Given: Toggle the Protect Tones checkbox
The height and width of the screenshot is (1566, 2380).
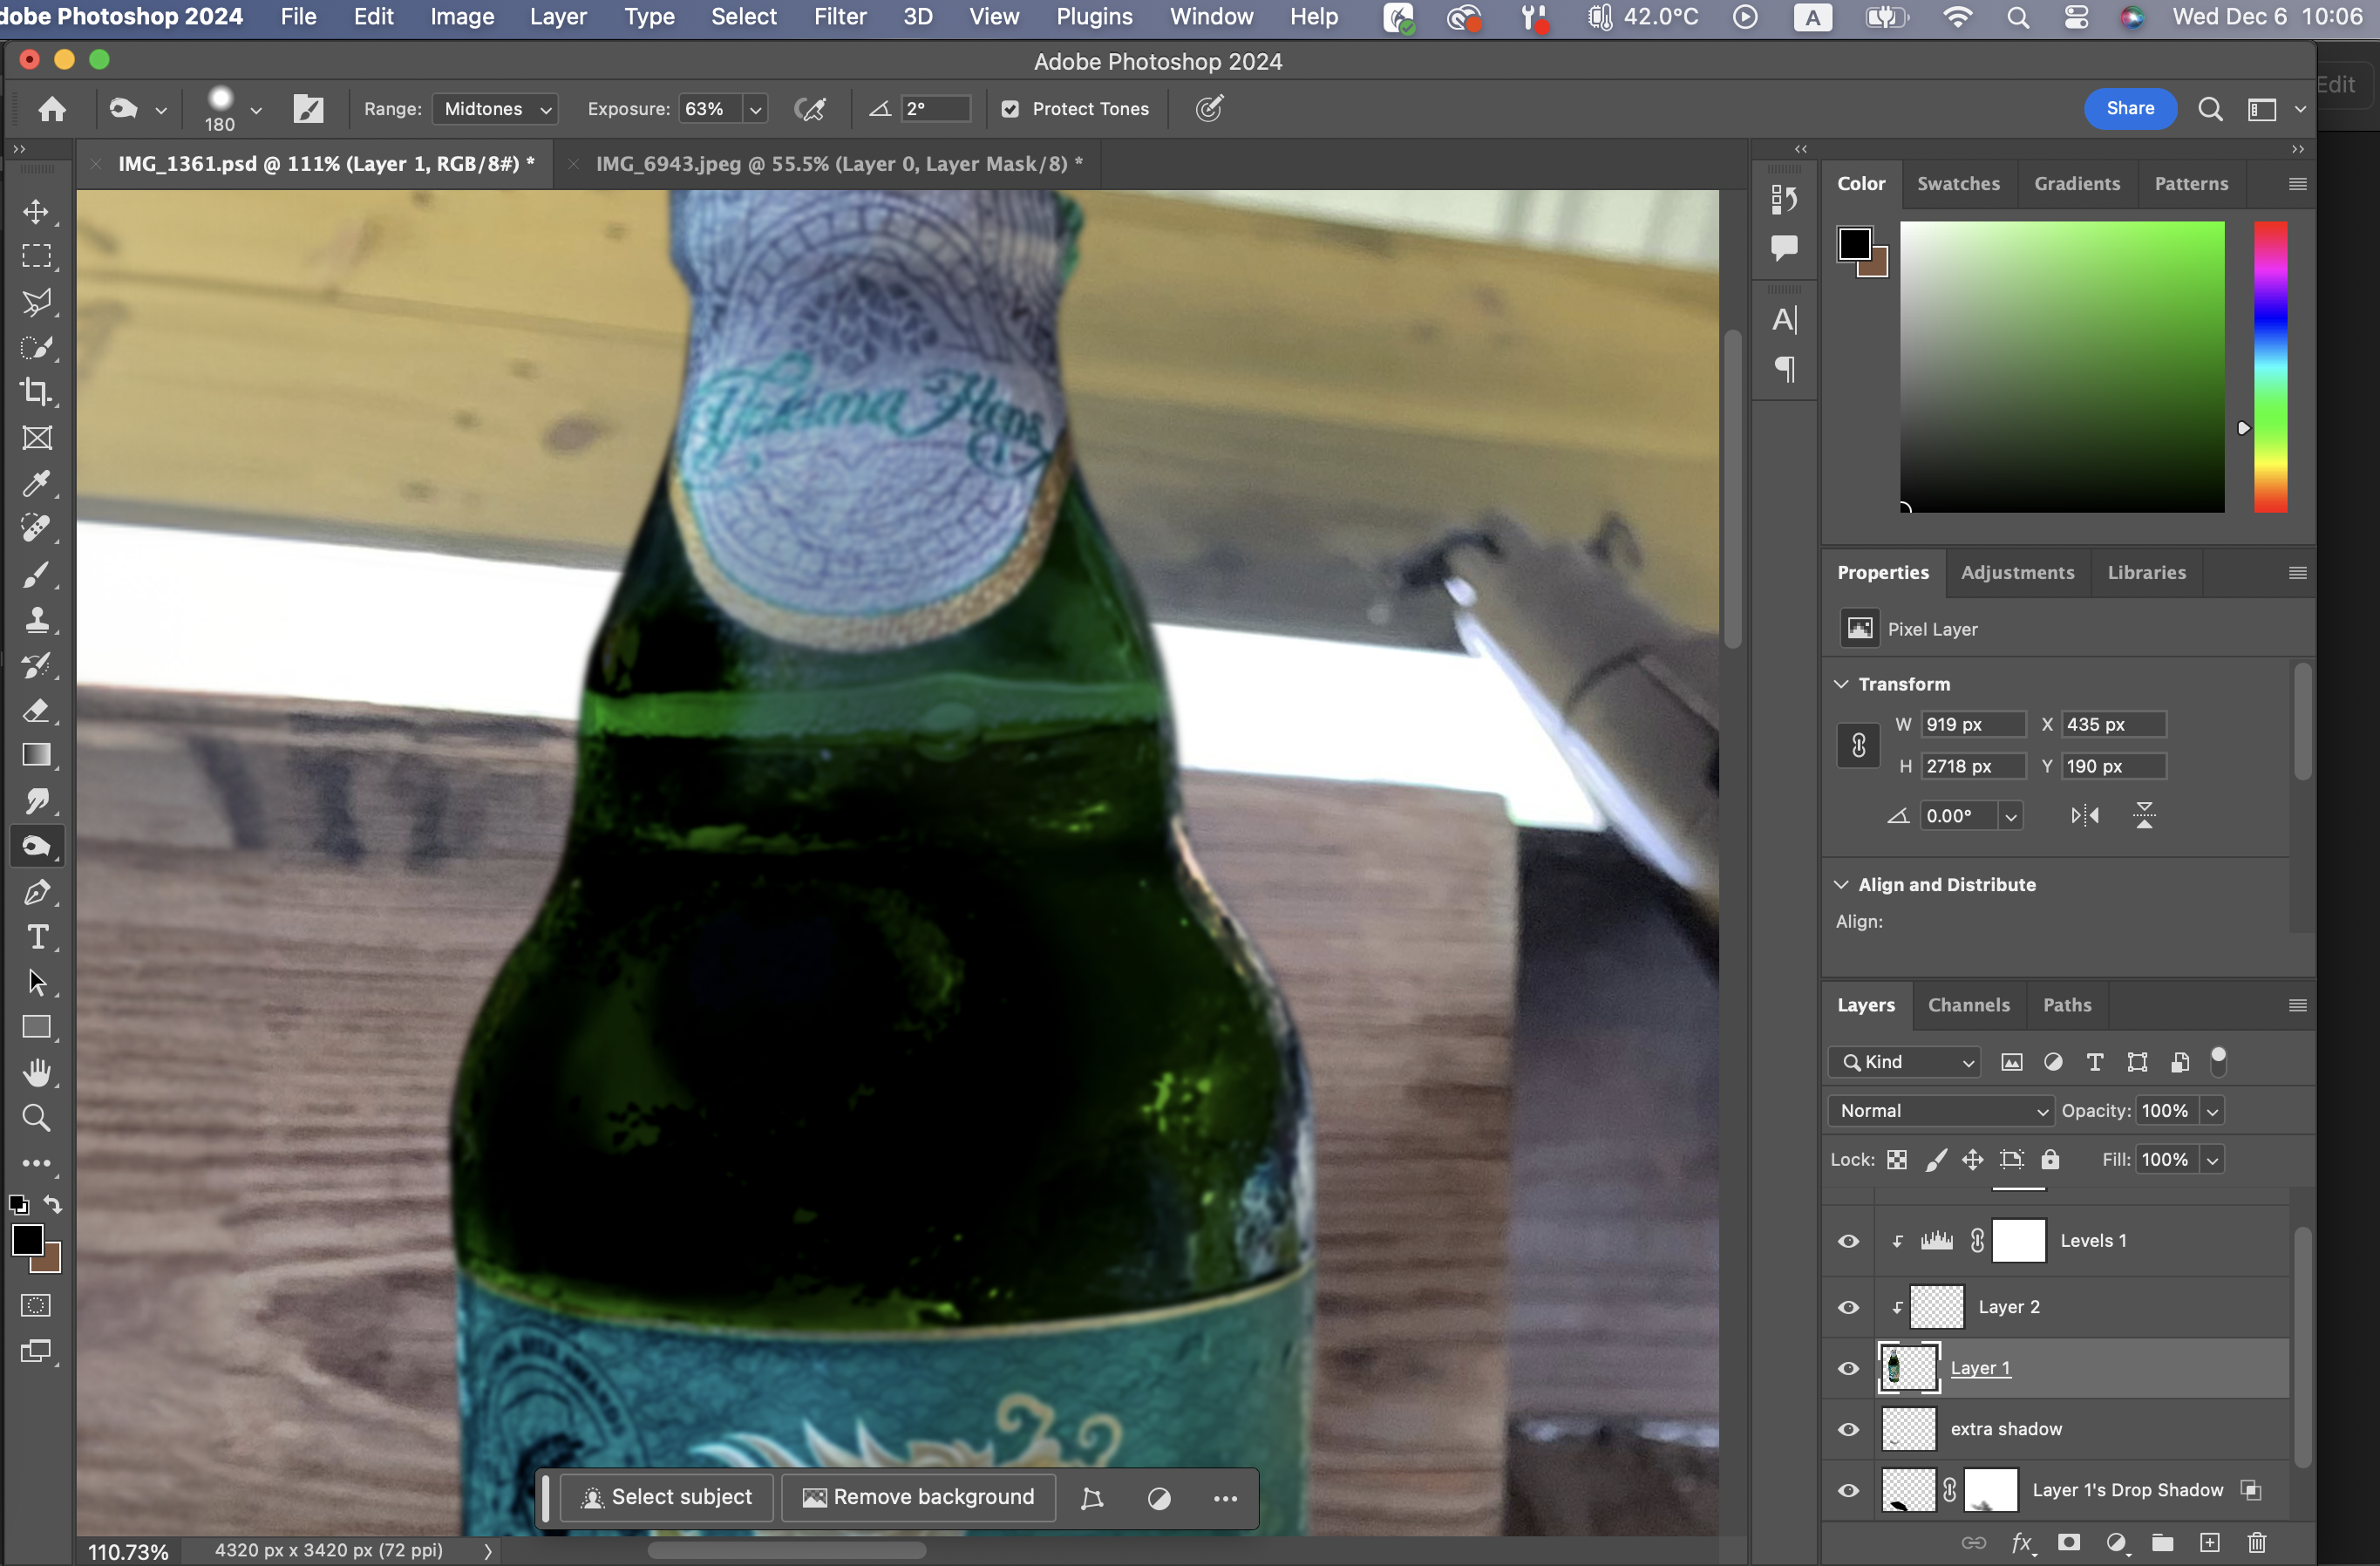Looking at the screenshot, I should 1010,109.
